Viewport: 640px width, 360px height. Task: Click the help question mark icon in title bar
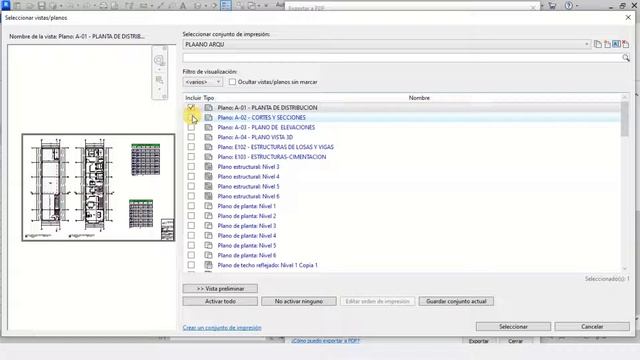pyautogui.click(x=569, y=5)
